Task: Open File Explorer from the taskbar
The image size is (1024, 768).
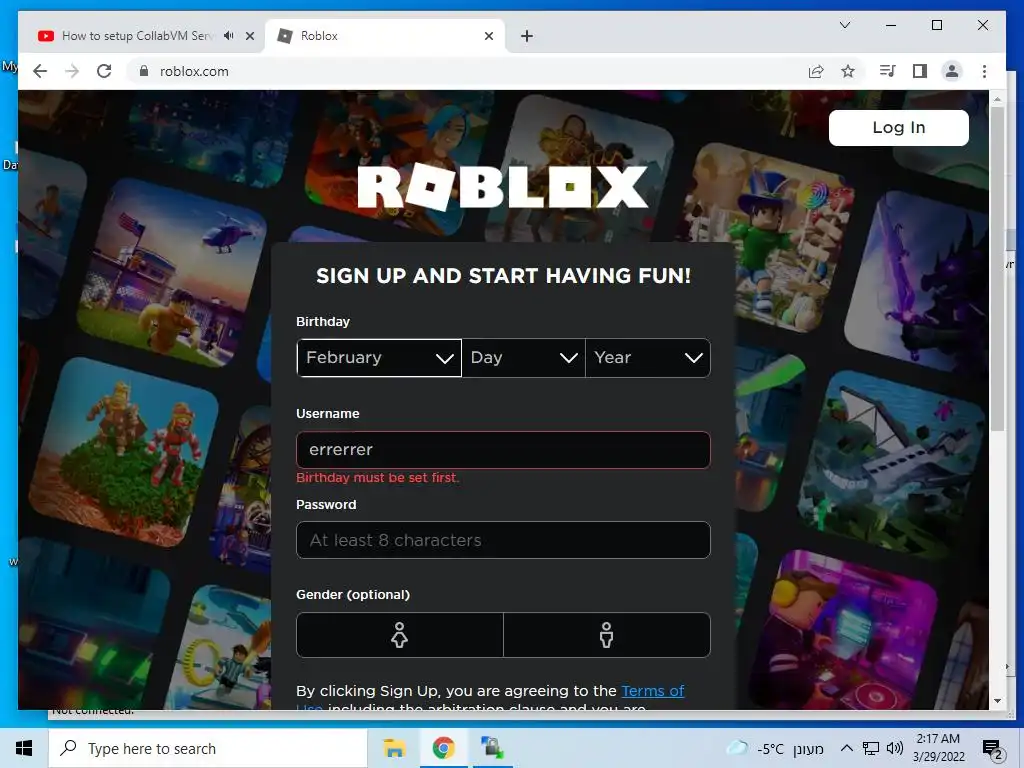Action: click(394, 748)
